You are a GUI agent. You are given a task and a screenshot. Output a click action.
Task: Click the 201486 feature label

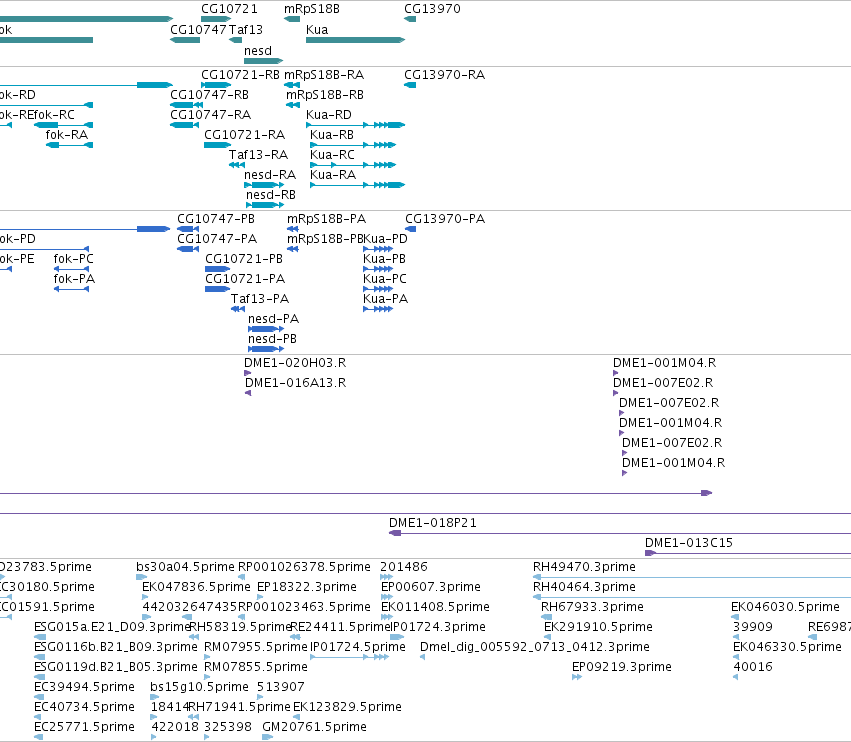(x=404, y=567)
